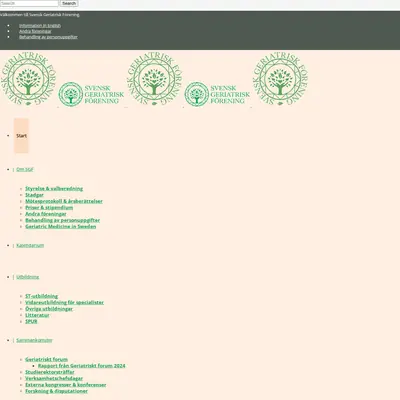Image resolution: width=400 pixels, height=400 pixels.
Task: Open Priser & stipendium link
Action: tap(49, 208)
